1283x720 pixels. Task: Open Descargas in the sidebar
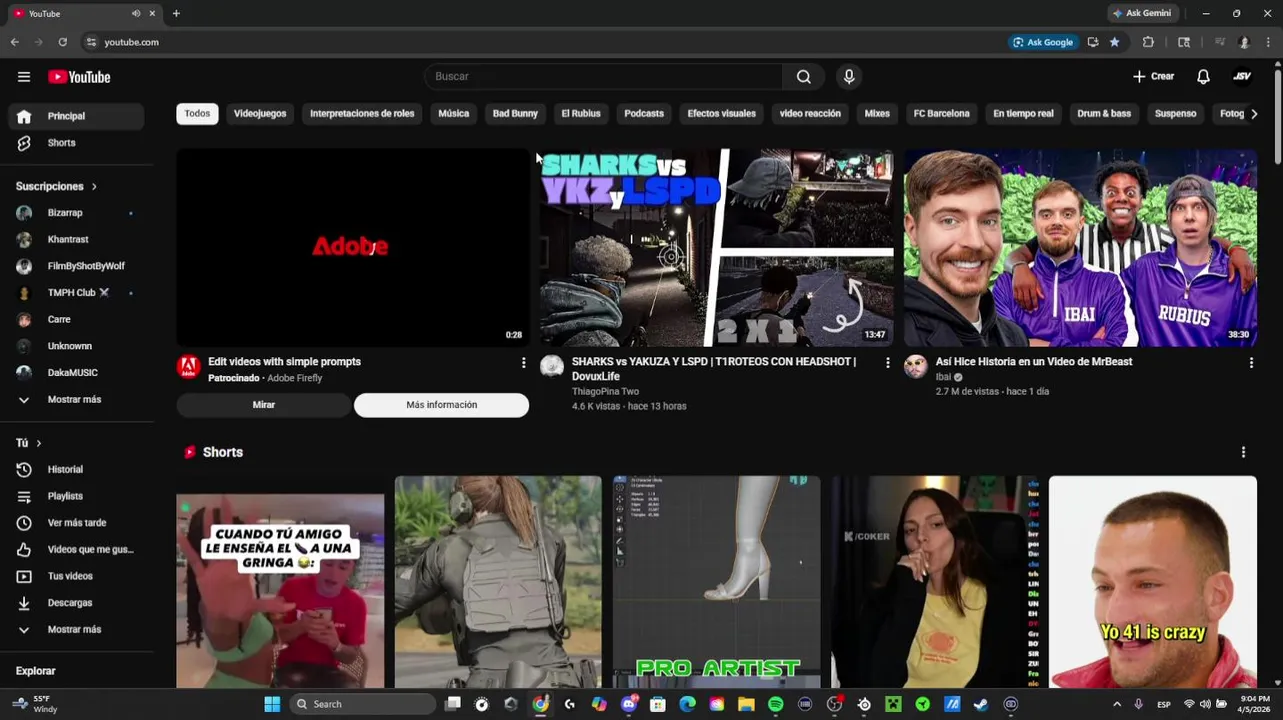[76, 603]
